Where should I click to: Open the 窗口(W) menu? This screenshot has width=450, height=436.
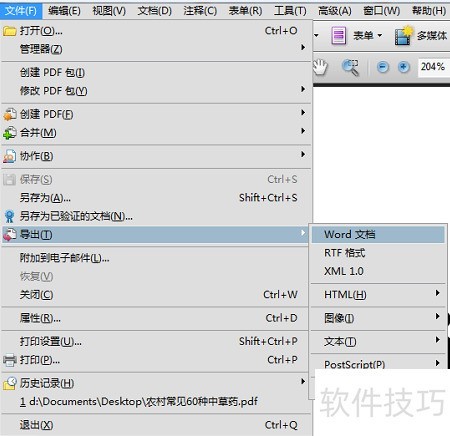point(382,11)
